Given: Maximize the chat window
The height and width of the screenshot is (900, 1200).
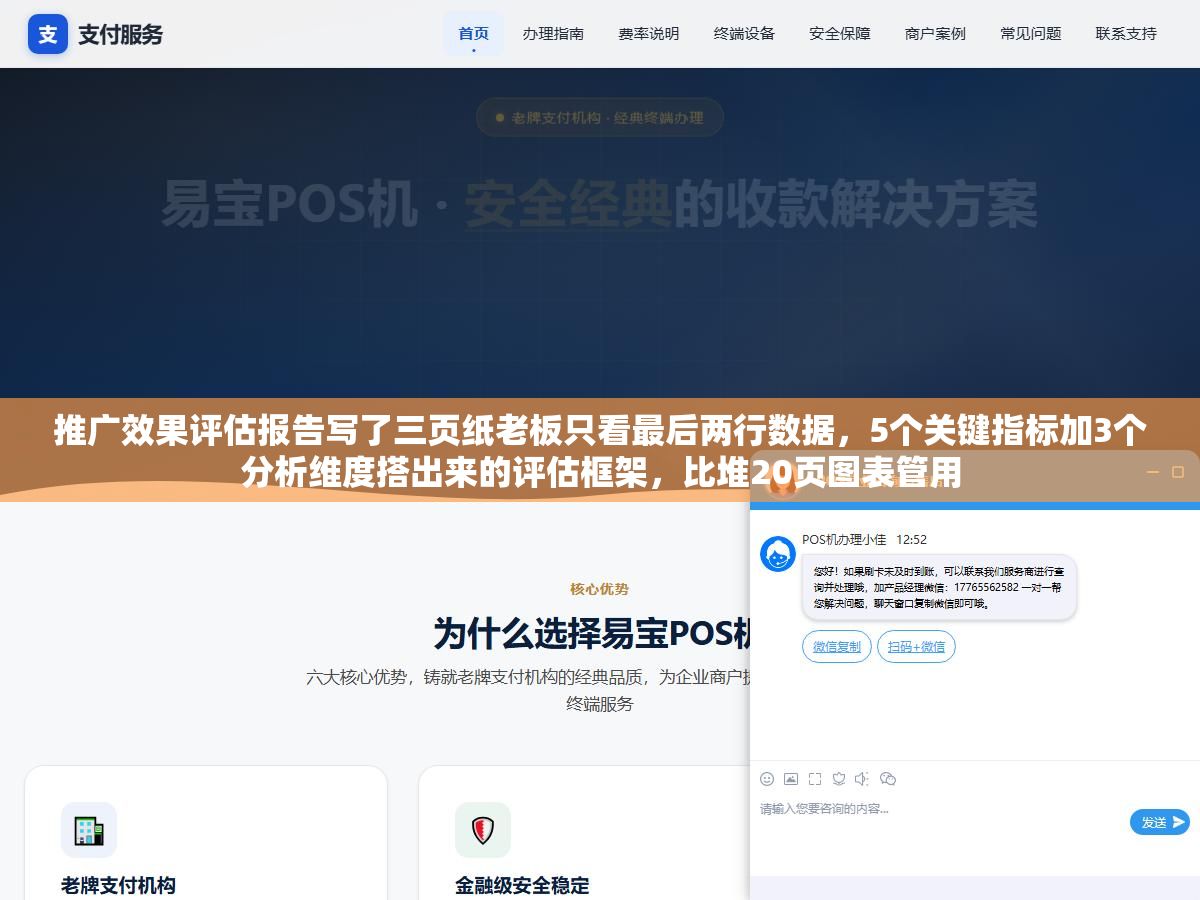Looking at the screenshot, I should pyautogui.click(x=1178, y=472).
